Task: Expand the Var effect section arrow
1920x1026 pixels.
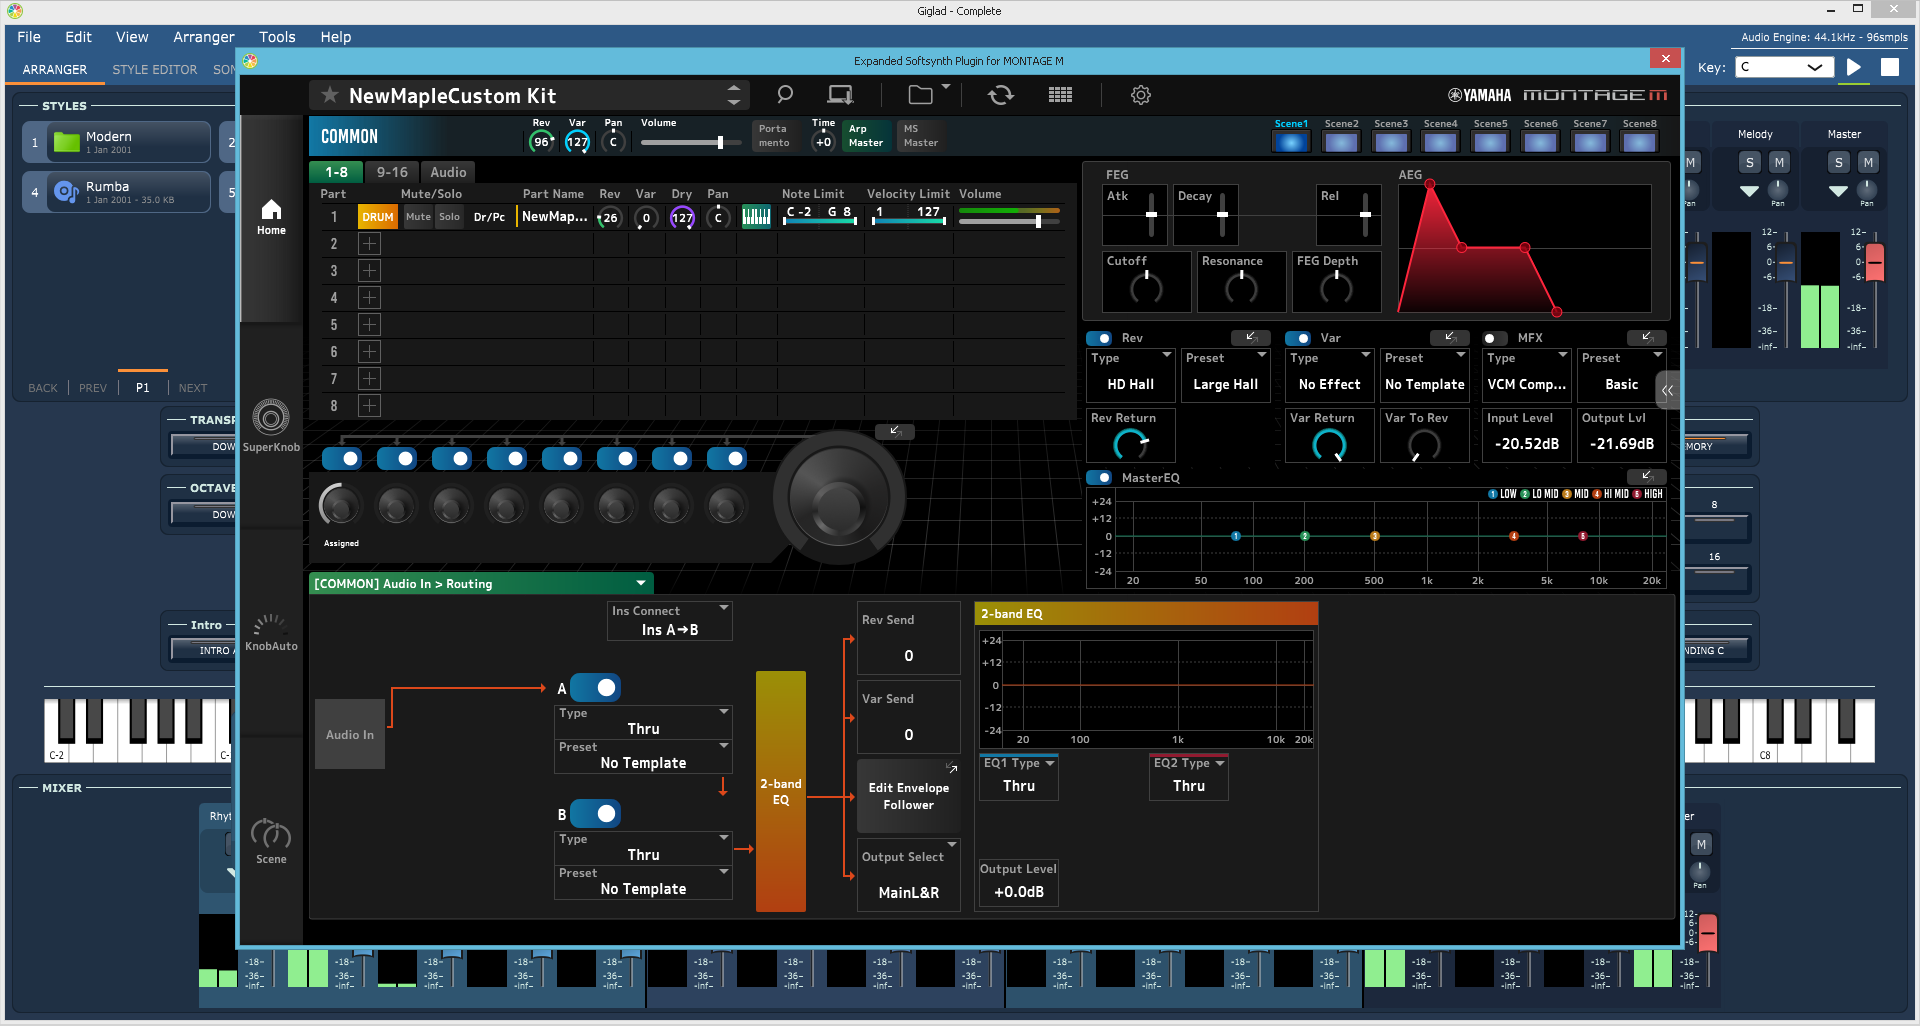Action: 1450,337
